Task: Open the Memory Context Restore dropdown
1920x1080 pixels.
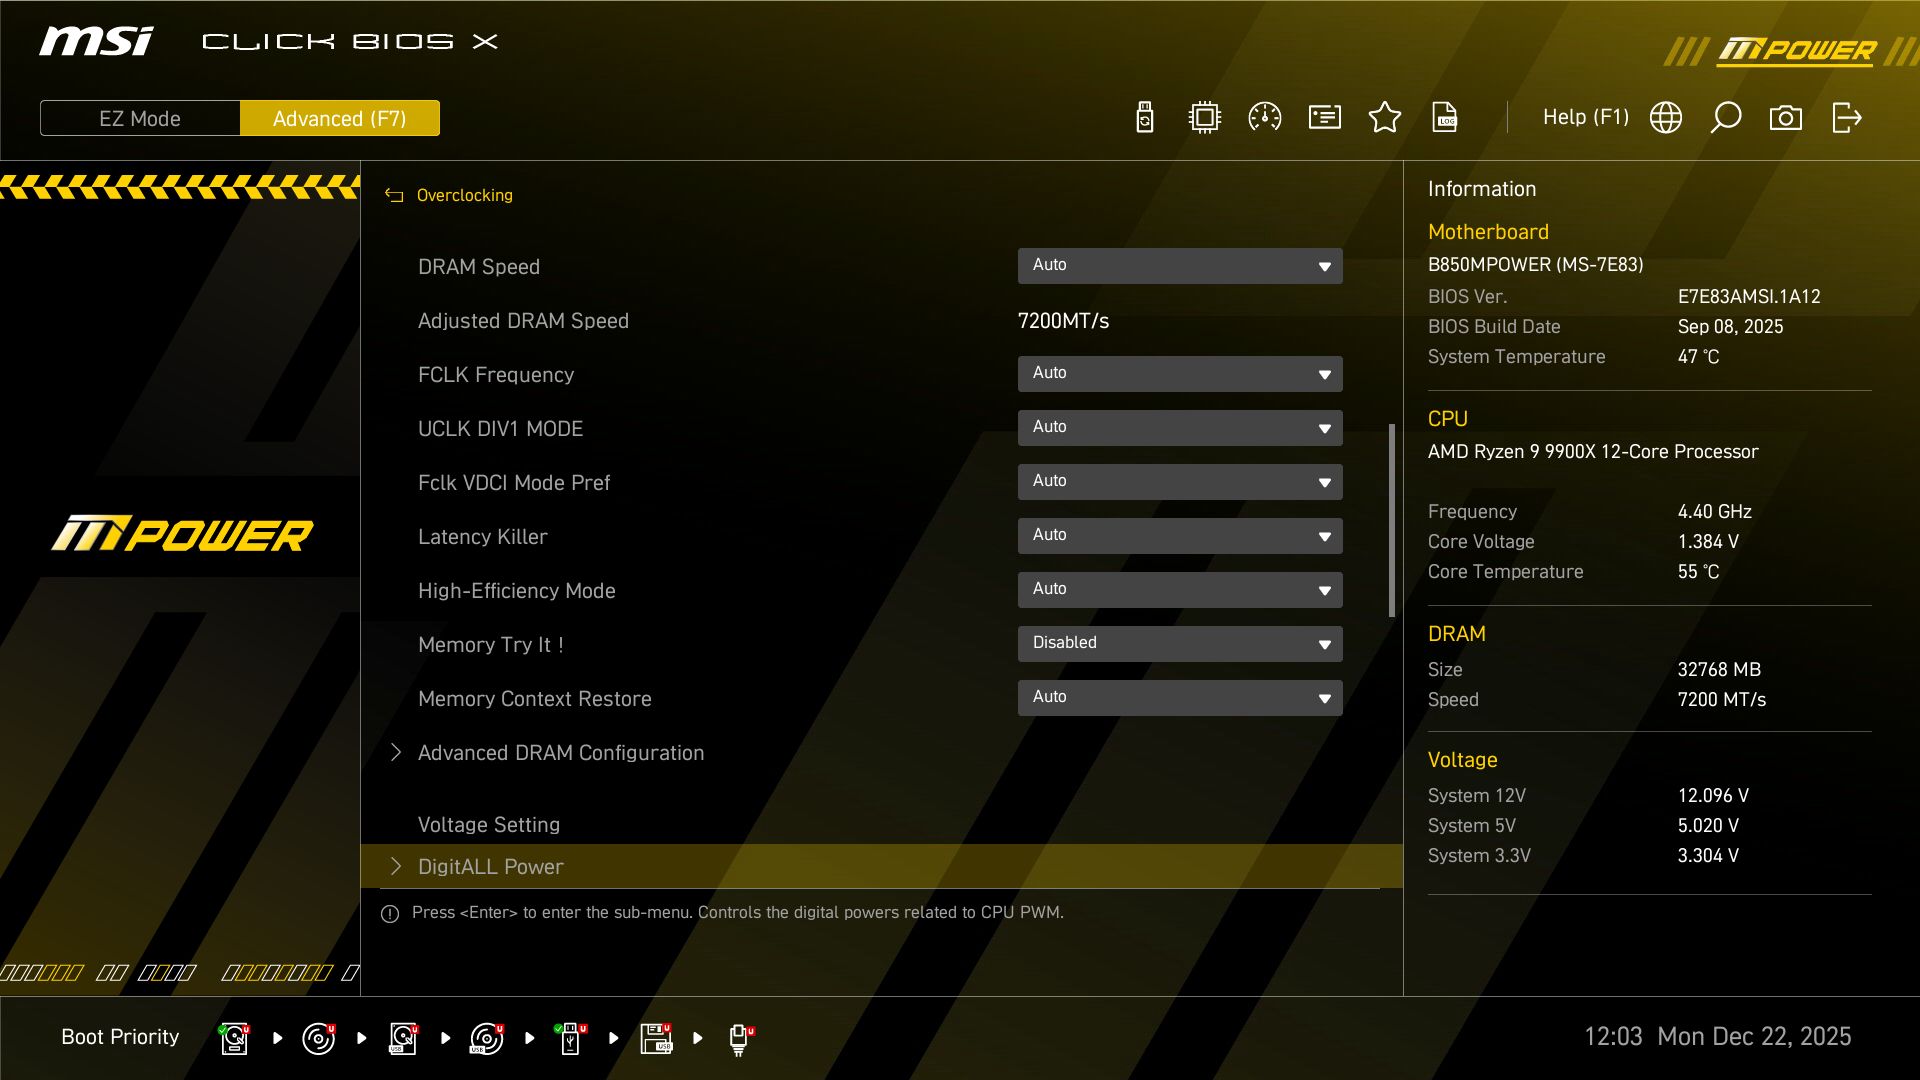Action: [x=1180, y=697]
